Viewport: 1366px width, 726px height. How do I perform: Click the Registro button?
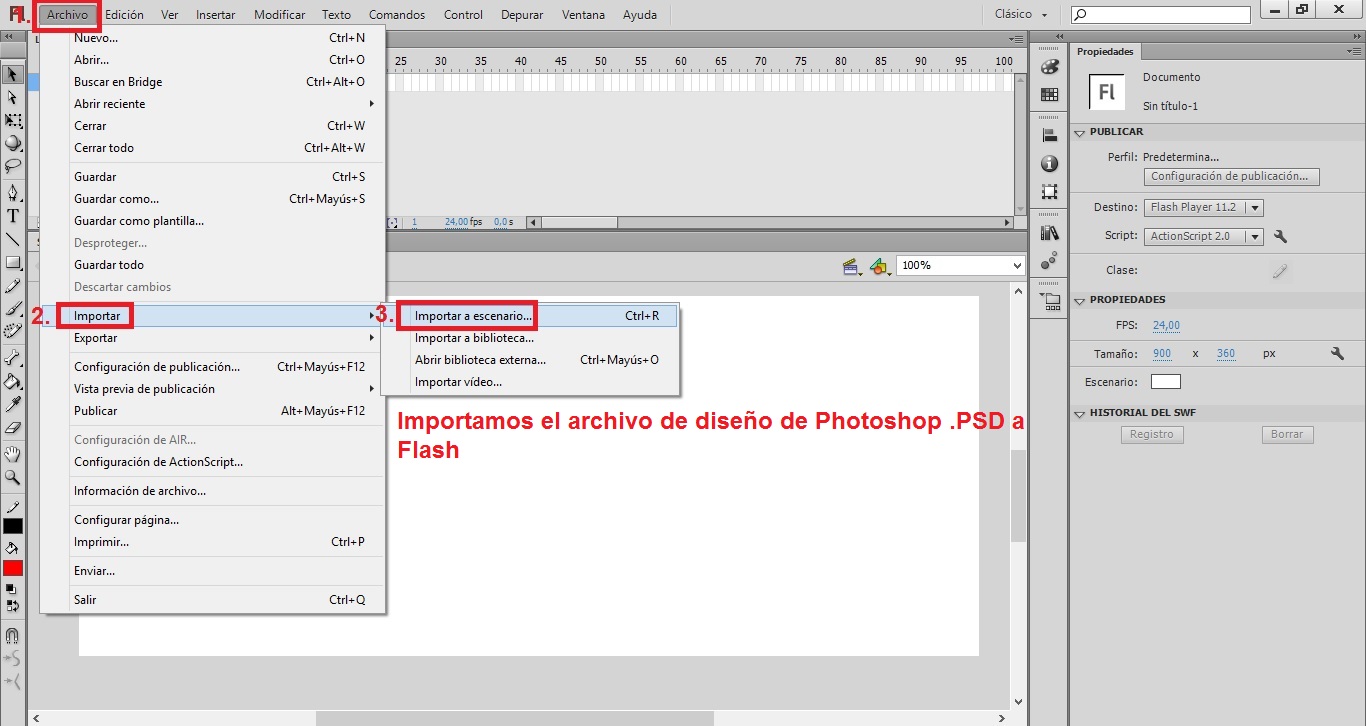[1152, 434]
